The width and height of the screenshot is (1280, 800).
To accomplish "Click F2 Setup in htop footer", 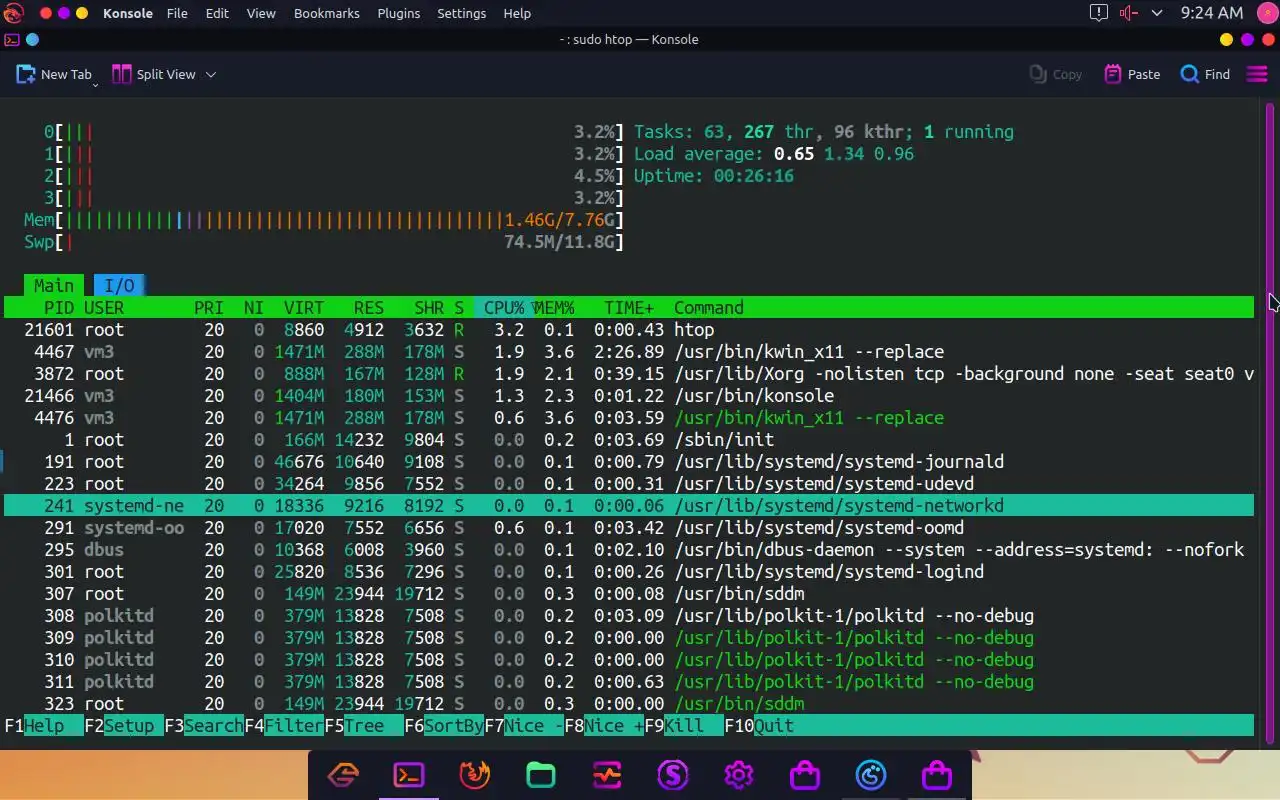I will tap(124, 726).
